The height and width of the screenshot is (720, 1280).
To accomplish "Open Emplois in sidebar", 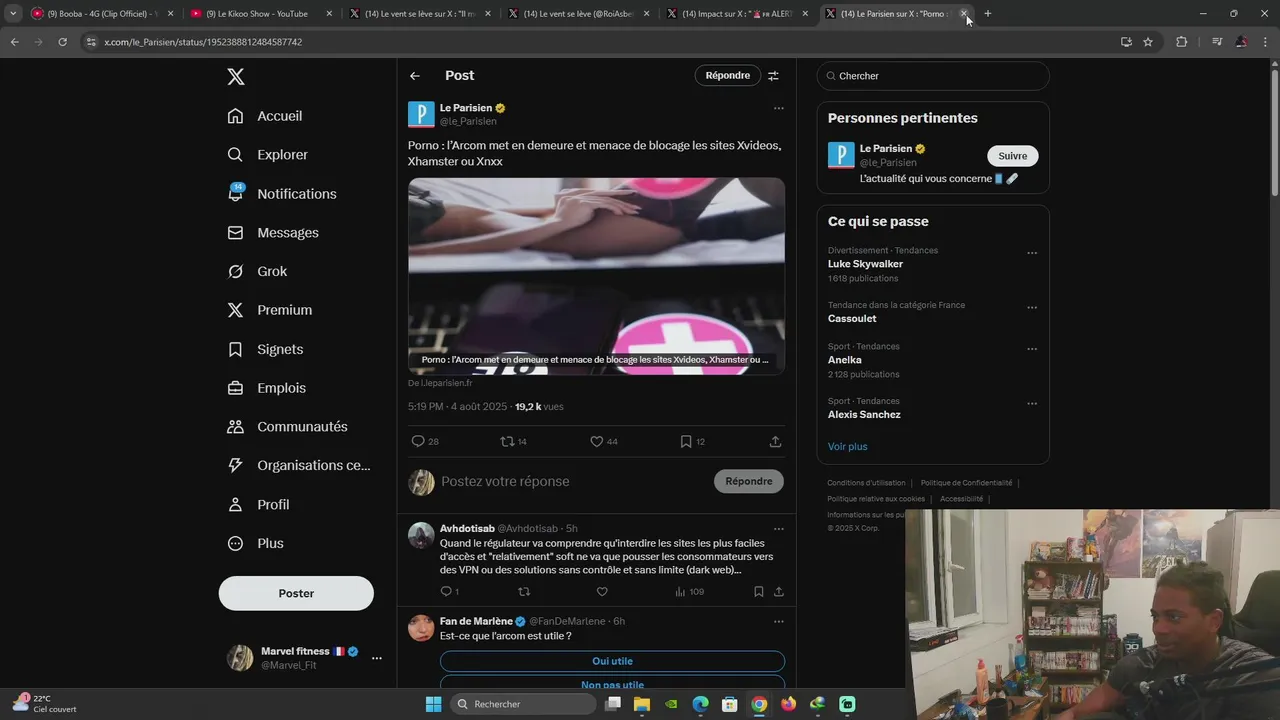I will (267, 388).
